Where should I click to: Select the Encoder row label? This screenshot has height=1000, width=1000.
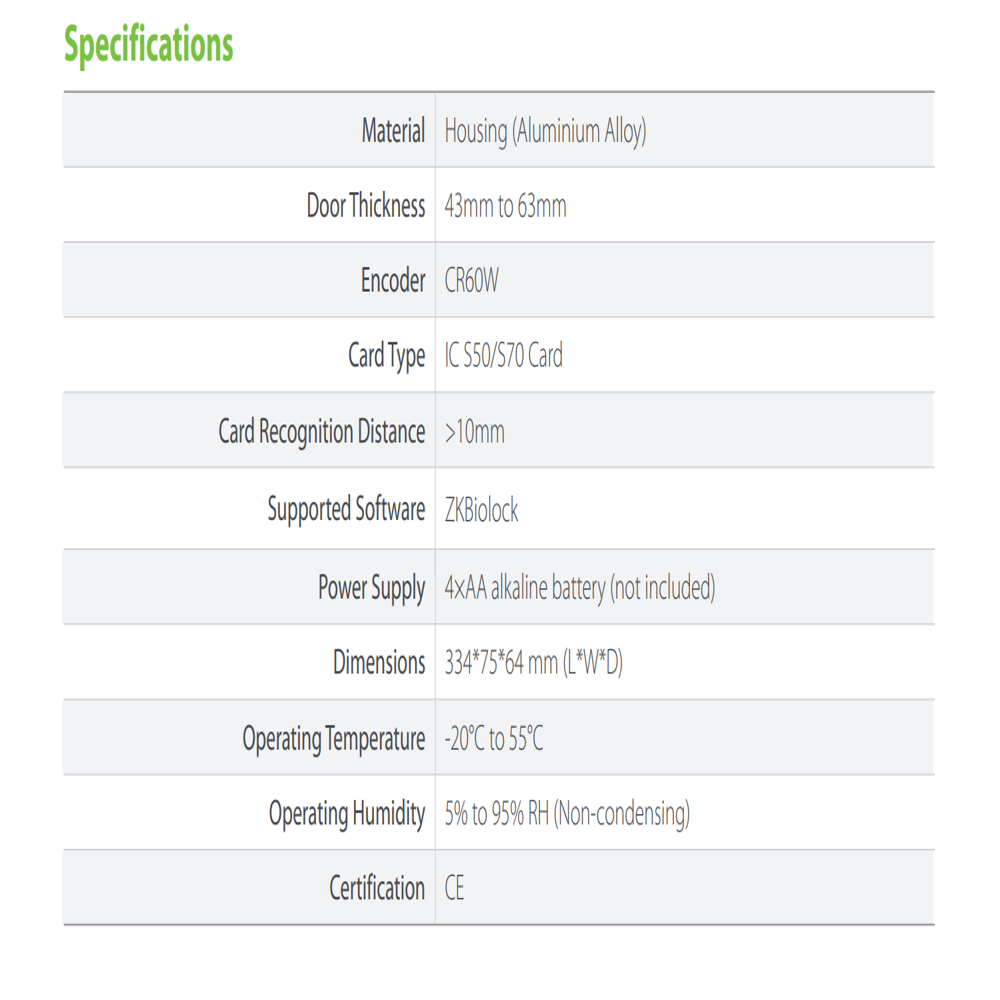pos(393,280)
